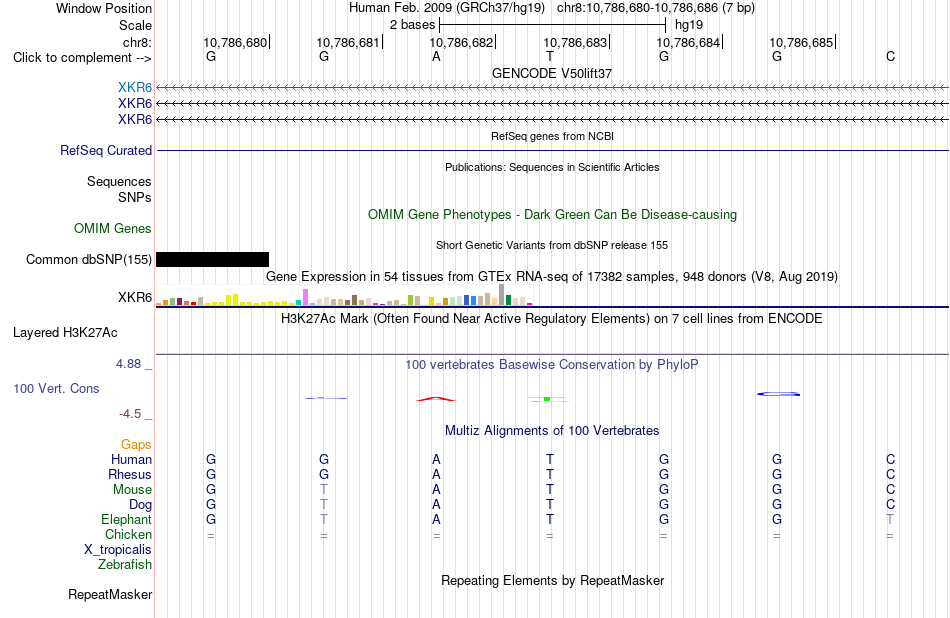Click the chr8:10,786,680-10,786,686 (7 bp) position text
950x618 pixels.
(656, 8)
